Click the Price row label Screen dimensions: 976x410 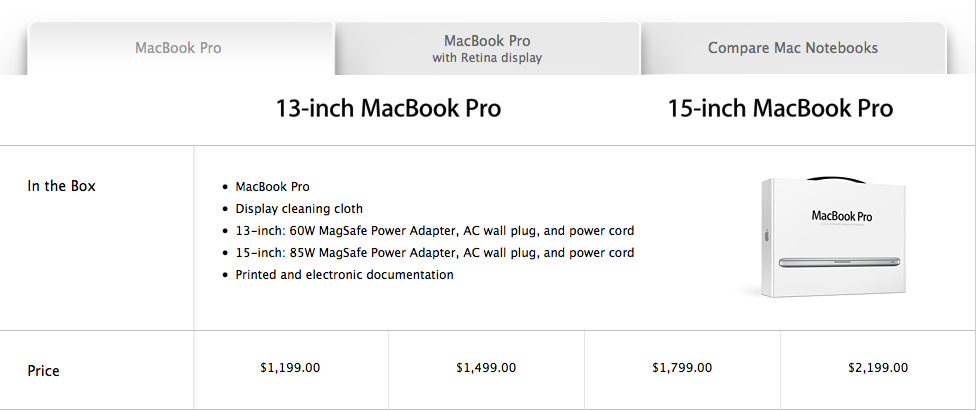point(44,371)
